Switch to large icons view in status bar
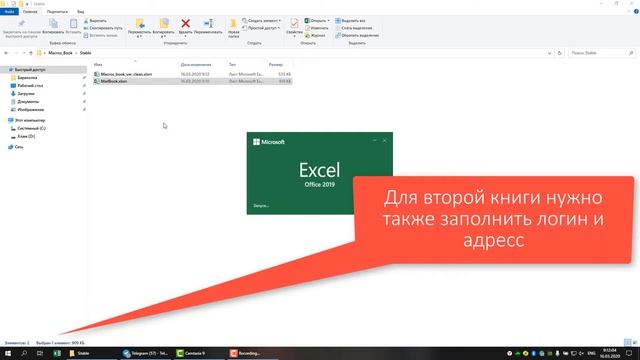Screen dimensions: 640x360 [x=635, y=342]
